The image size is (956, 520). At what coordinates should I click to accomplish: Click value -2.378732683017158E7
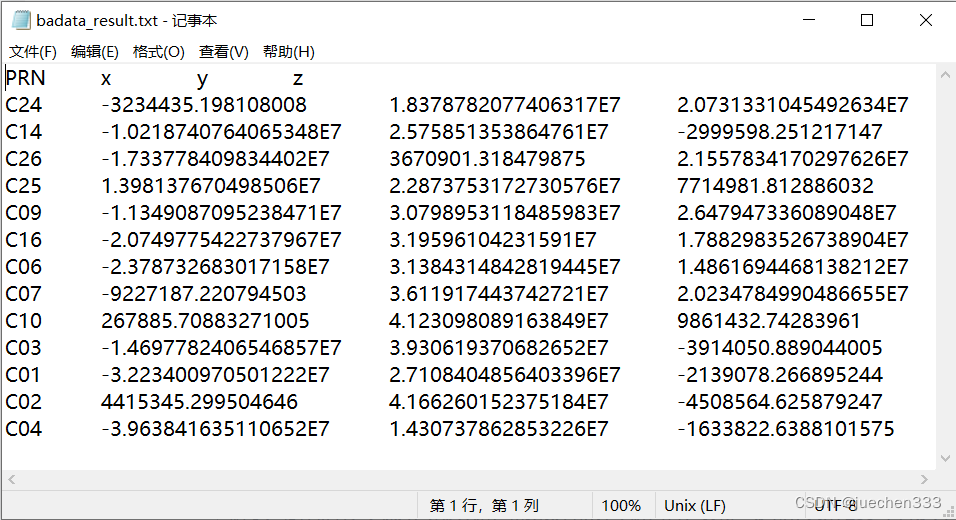215,266
